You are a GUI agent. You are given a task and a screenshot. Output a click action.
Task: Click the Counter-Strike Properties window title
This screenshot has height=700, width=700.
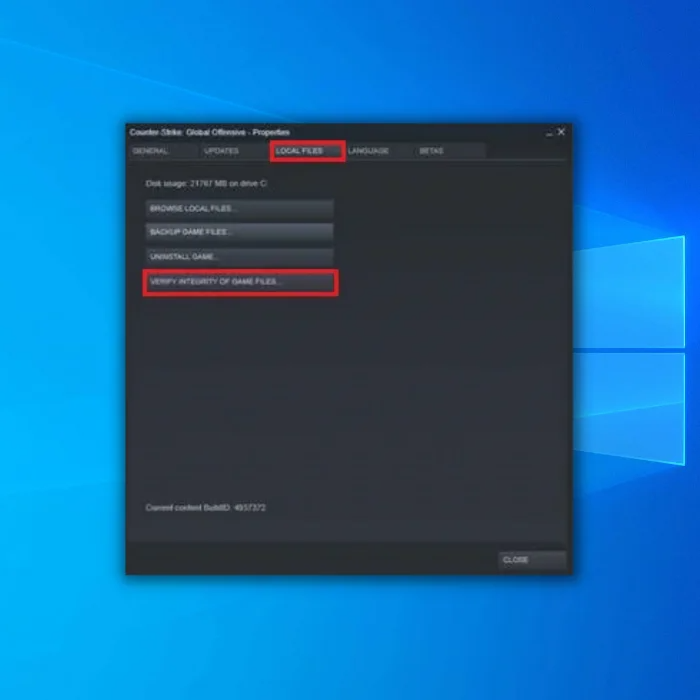click(209, 132)
